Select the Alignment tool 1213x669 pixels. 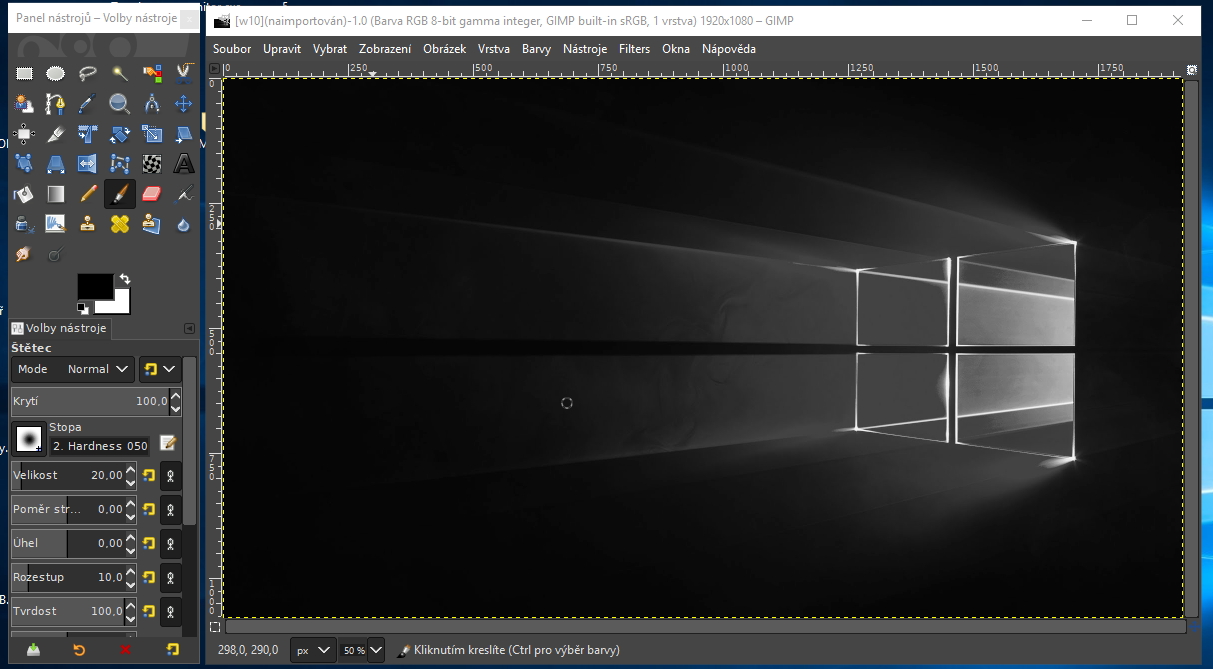(24, 133)
